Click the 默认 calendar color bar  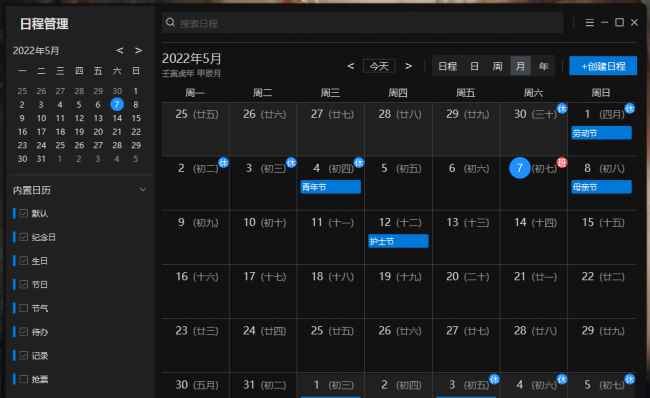pos(14,213)
